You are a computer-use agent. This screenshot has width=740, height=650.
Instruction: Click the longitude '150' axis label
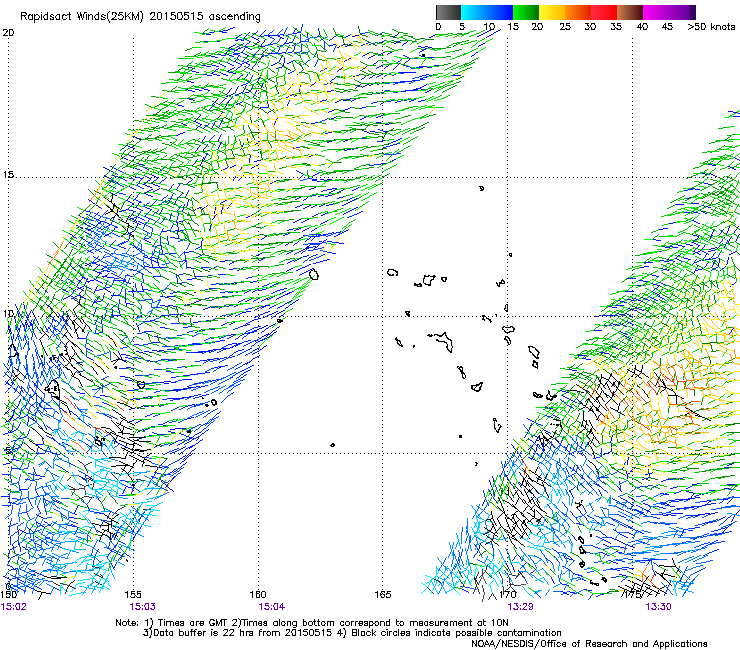8,594
